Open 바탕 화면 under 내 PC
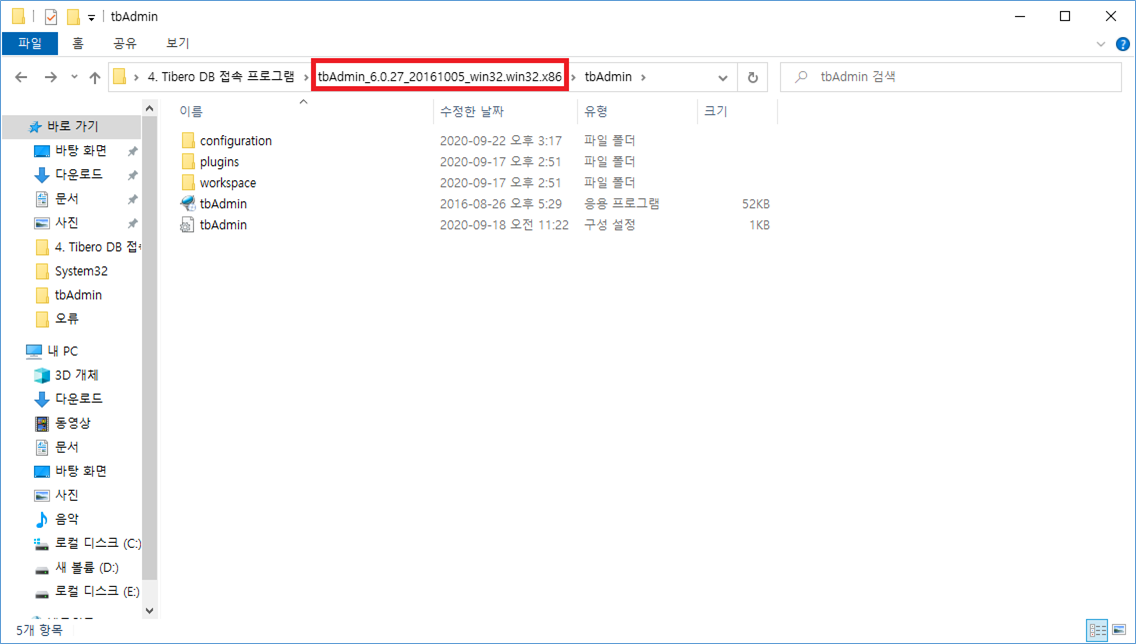The width and height of the screenshot is (1136, 644). click(81, 471)
